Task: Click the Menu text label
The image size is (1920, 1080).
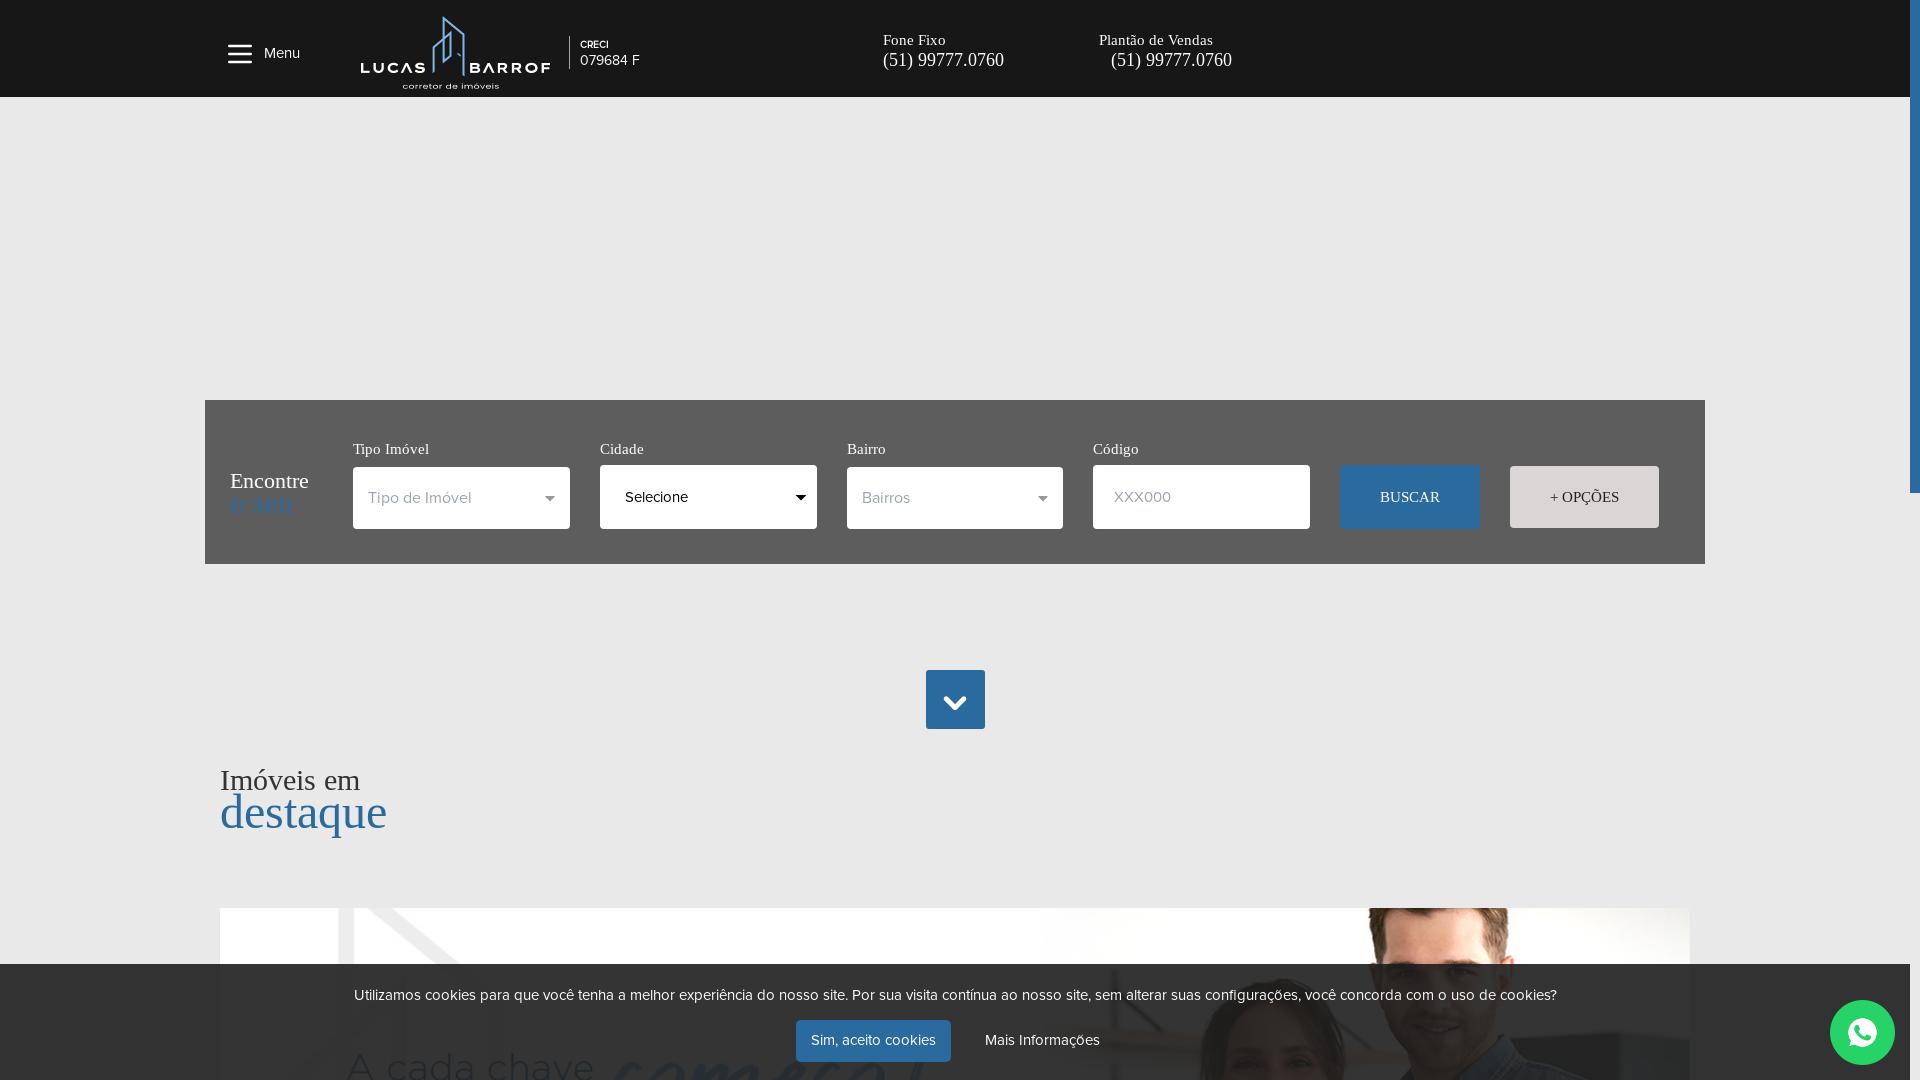Action: [x=282, y=54]
